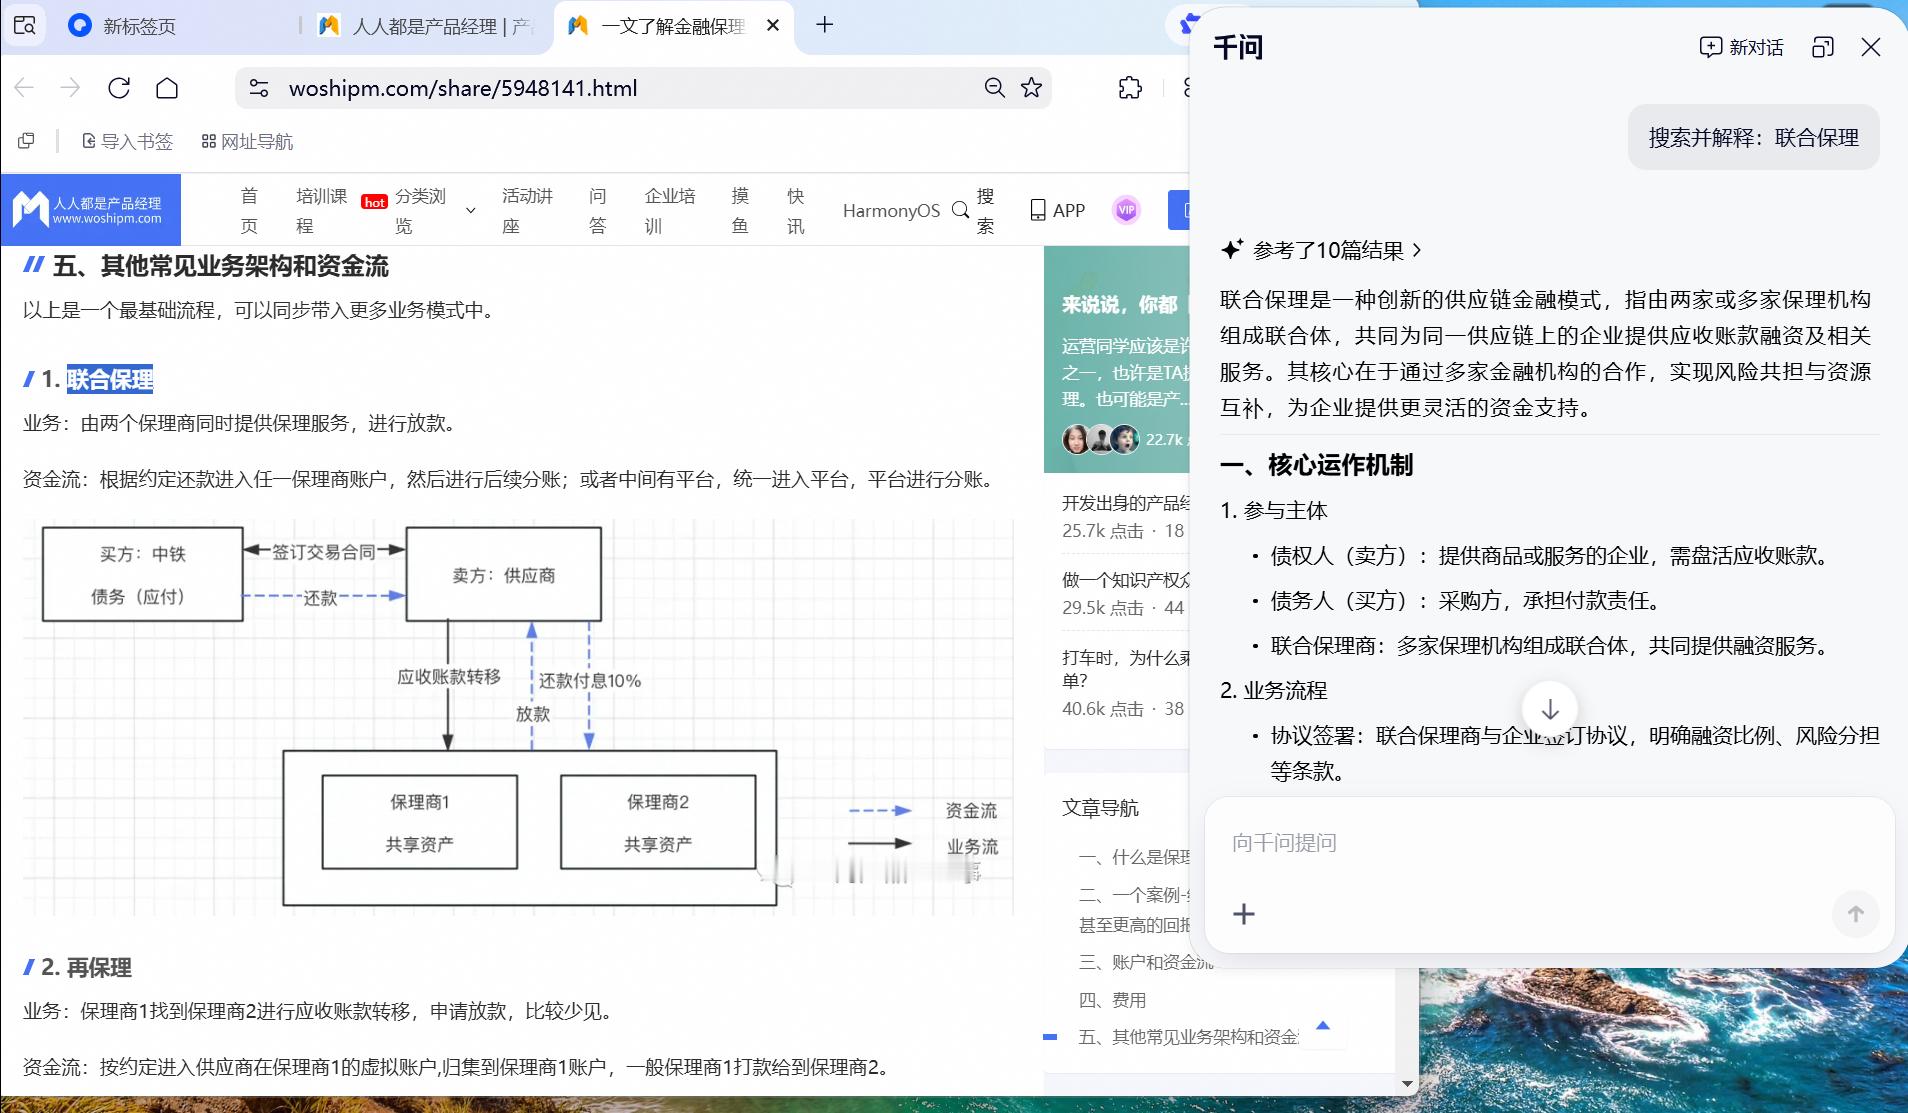View site information in address bar
Screen dimensions: 1908x1113
pyautogui.click(x=259, y=88)
